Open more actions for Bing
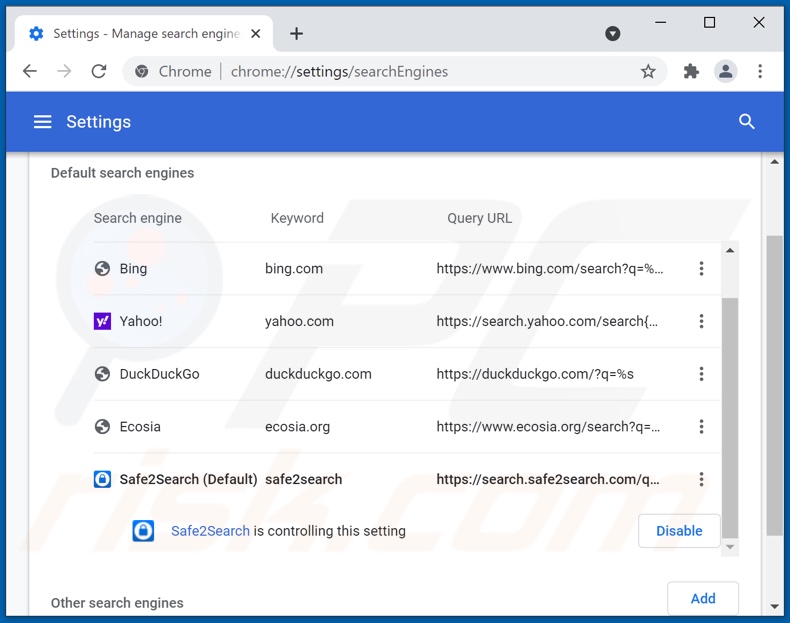Image resolution: width=790 pixels, height=623 pixels. pyautogui.click(x=701, y=268)
